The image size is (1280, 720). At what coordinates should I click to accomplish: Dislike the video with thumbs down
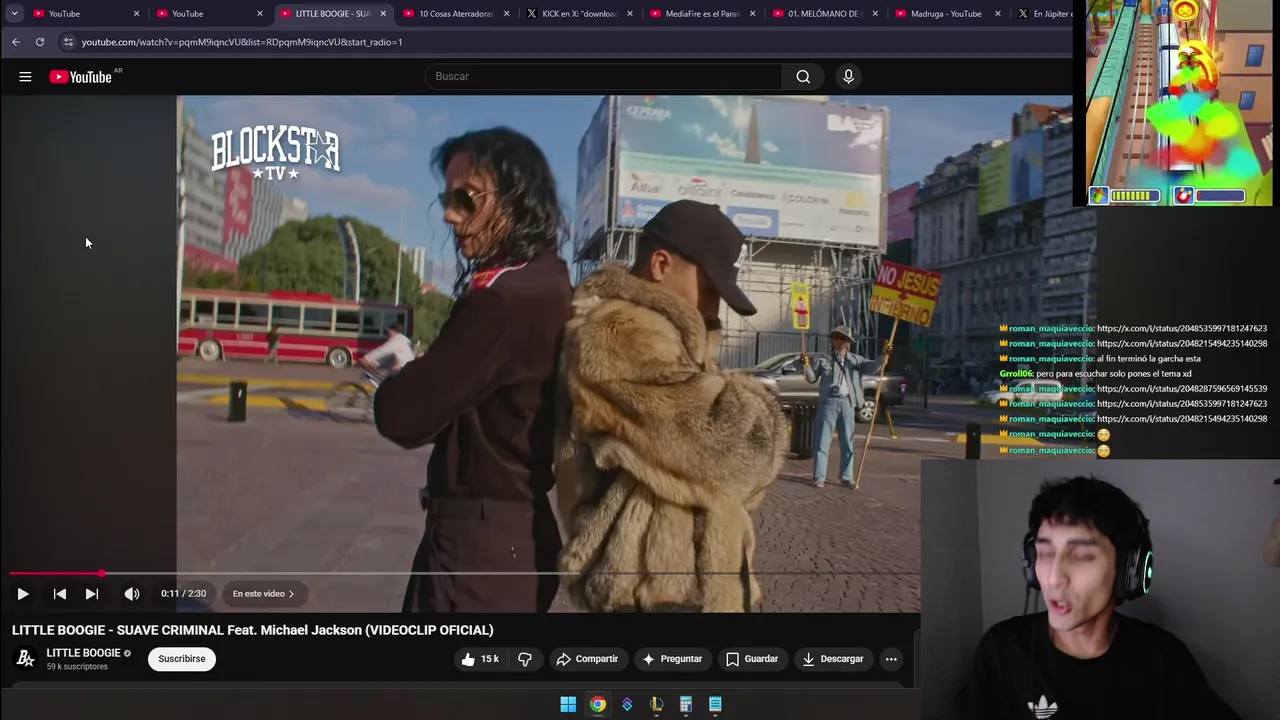525,659
